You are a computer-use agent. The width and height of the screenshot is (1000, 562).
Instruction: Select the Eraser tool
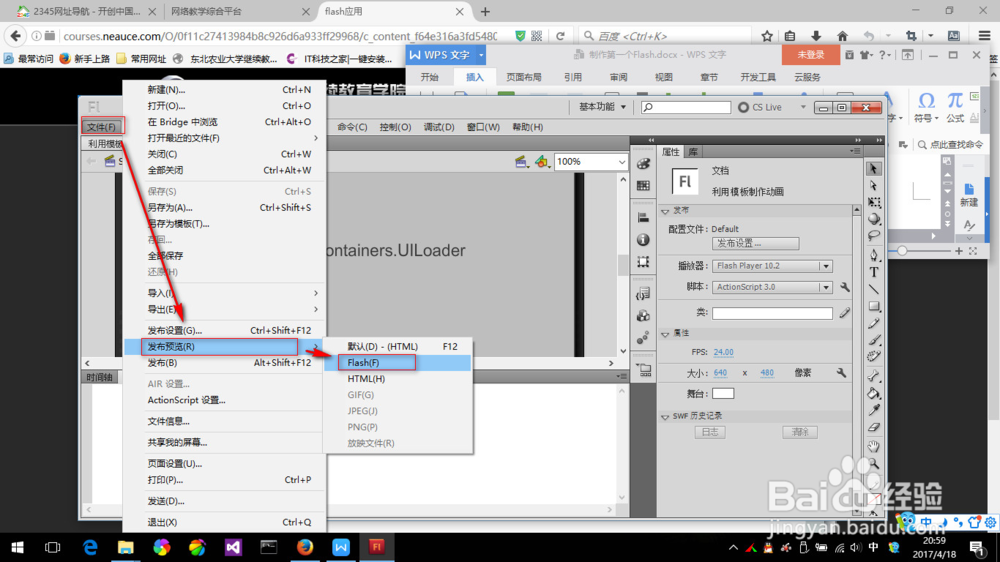click(874, 427)
